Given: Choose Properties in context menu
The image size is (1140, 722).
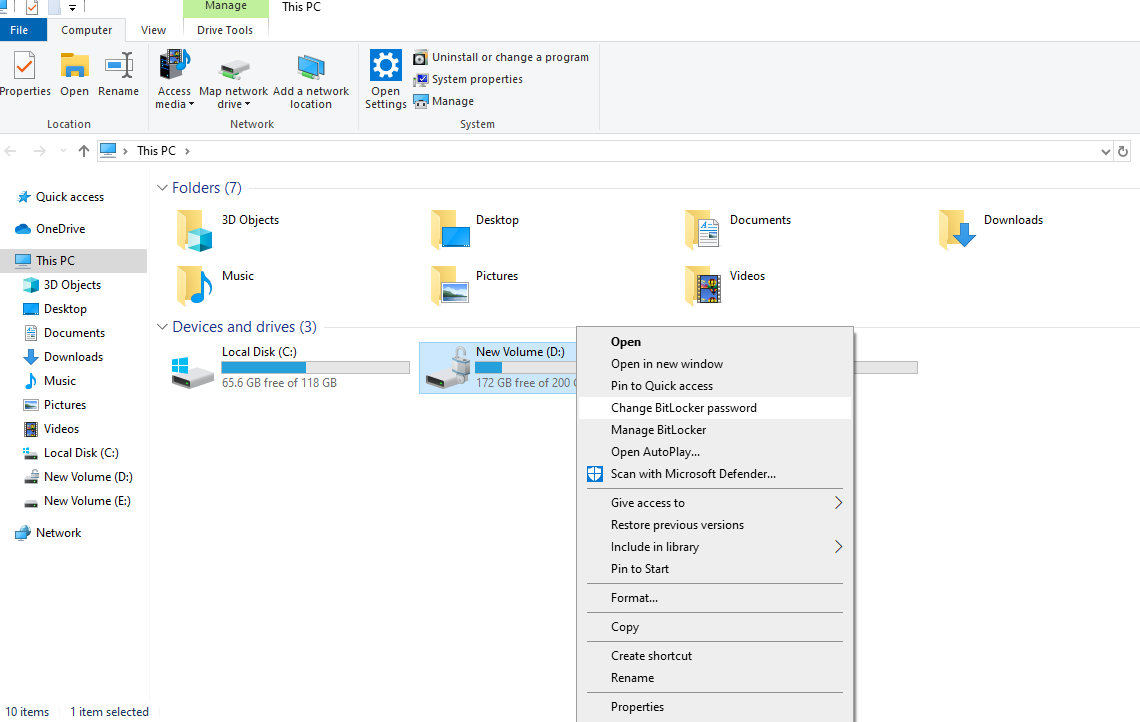Looking at the screenshot, I should (715, 707).
